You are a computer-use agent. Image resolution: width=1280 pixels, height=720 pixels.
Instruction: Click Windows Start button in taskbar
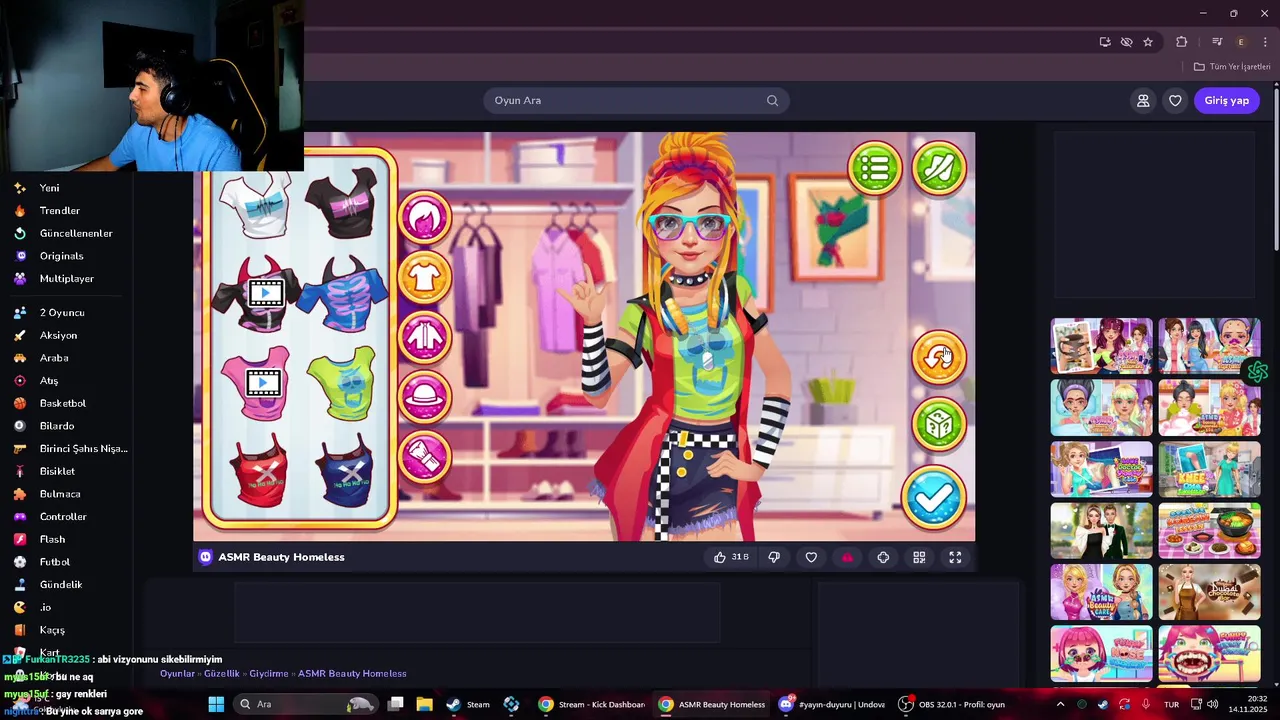[216, 704]
